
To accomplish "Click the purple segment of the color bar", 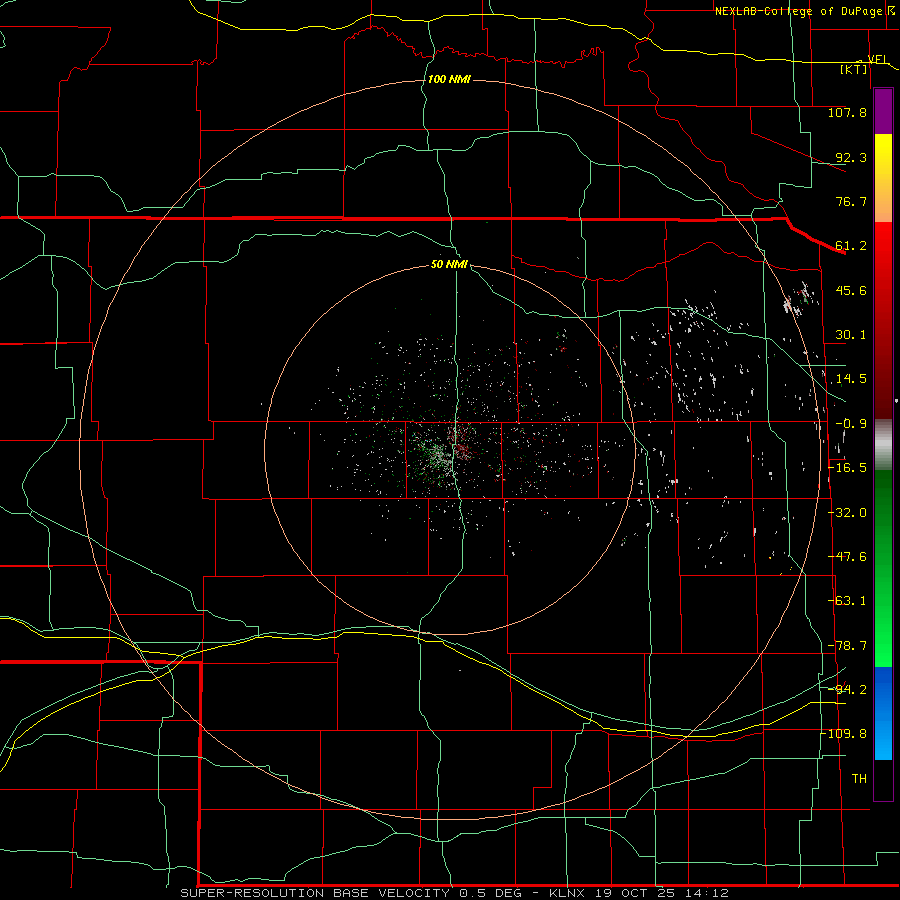I will tap(883, 112).
